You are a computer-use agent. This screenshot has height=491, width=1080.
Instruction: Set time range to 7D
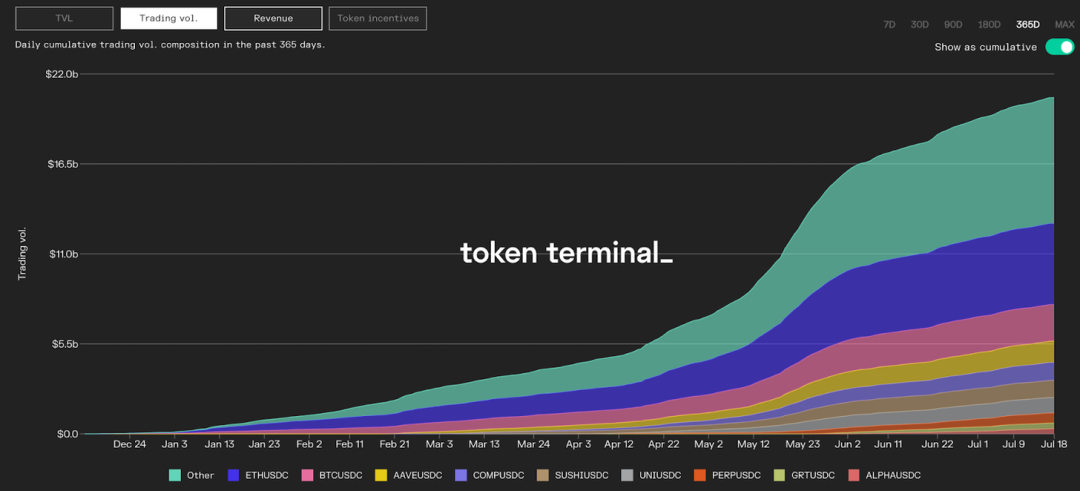pyautogui.click(x=889, y=25)
